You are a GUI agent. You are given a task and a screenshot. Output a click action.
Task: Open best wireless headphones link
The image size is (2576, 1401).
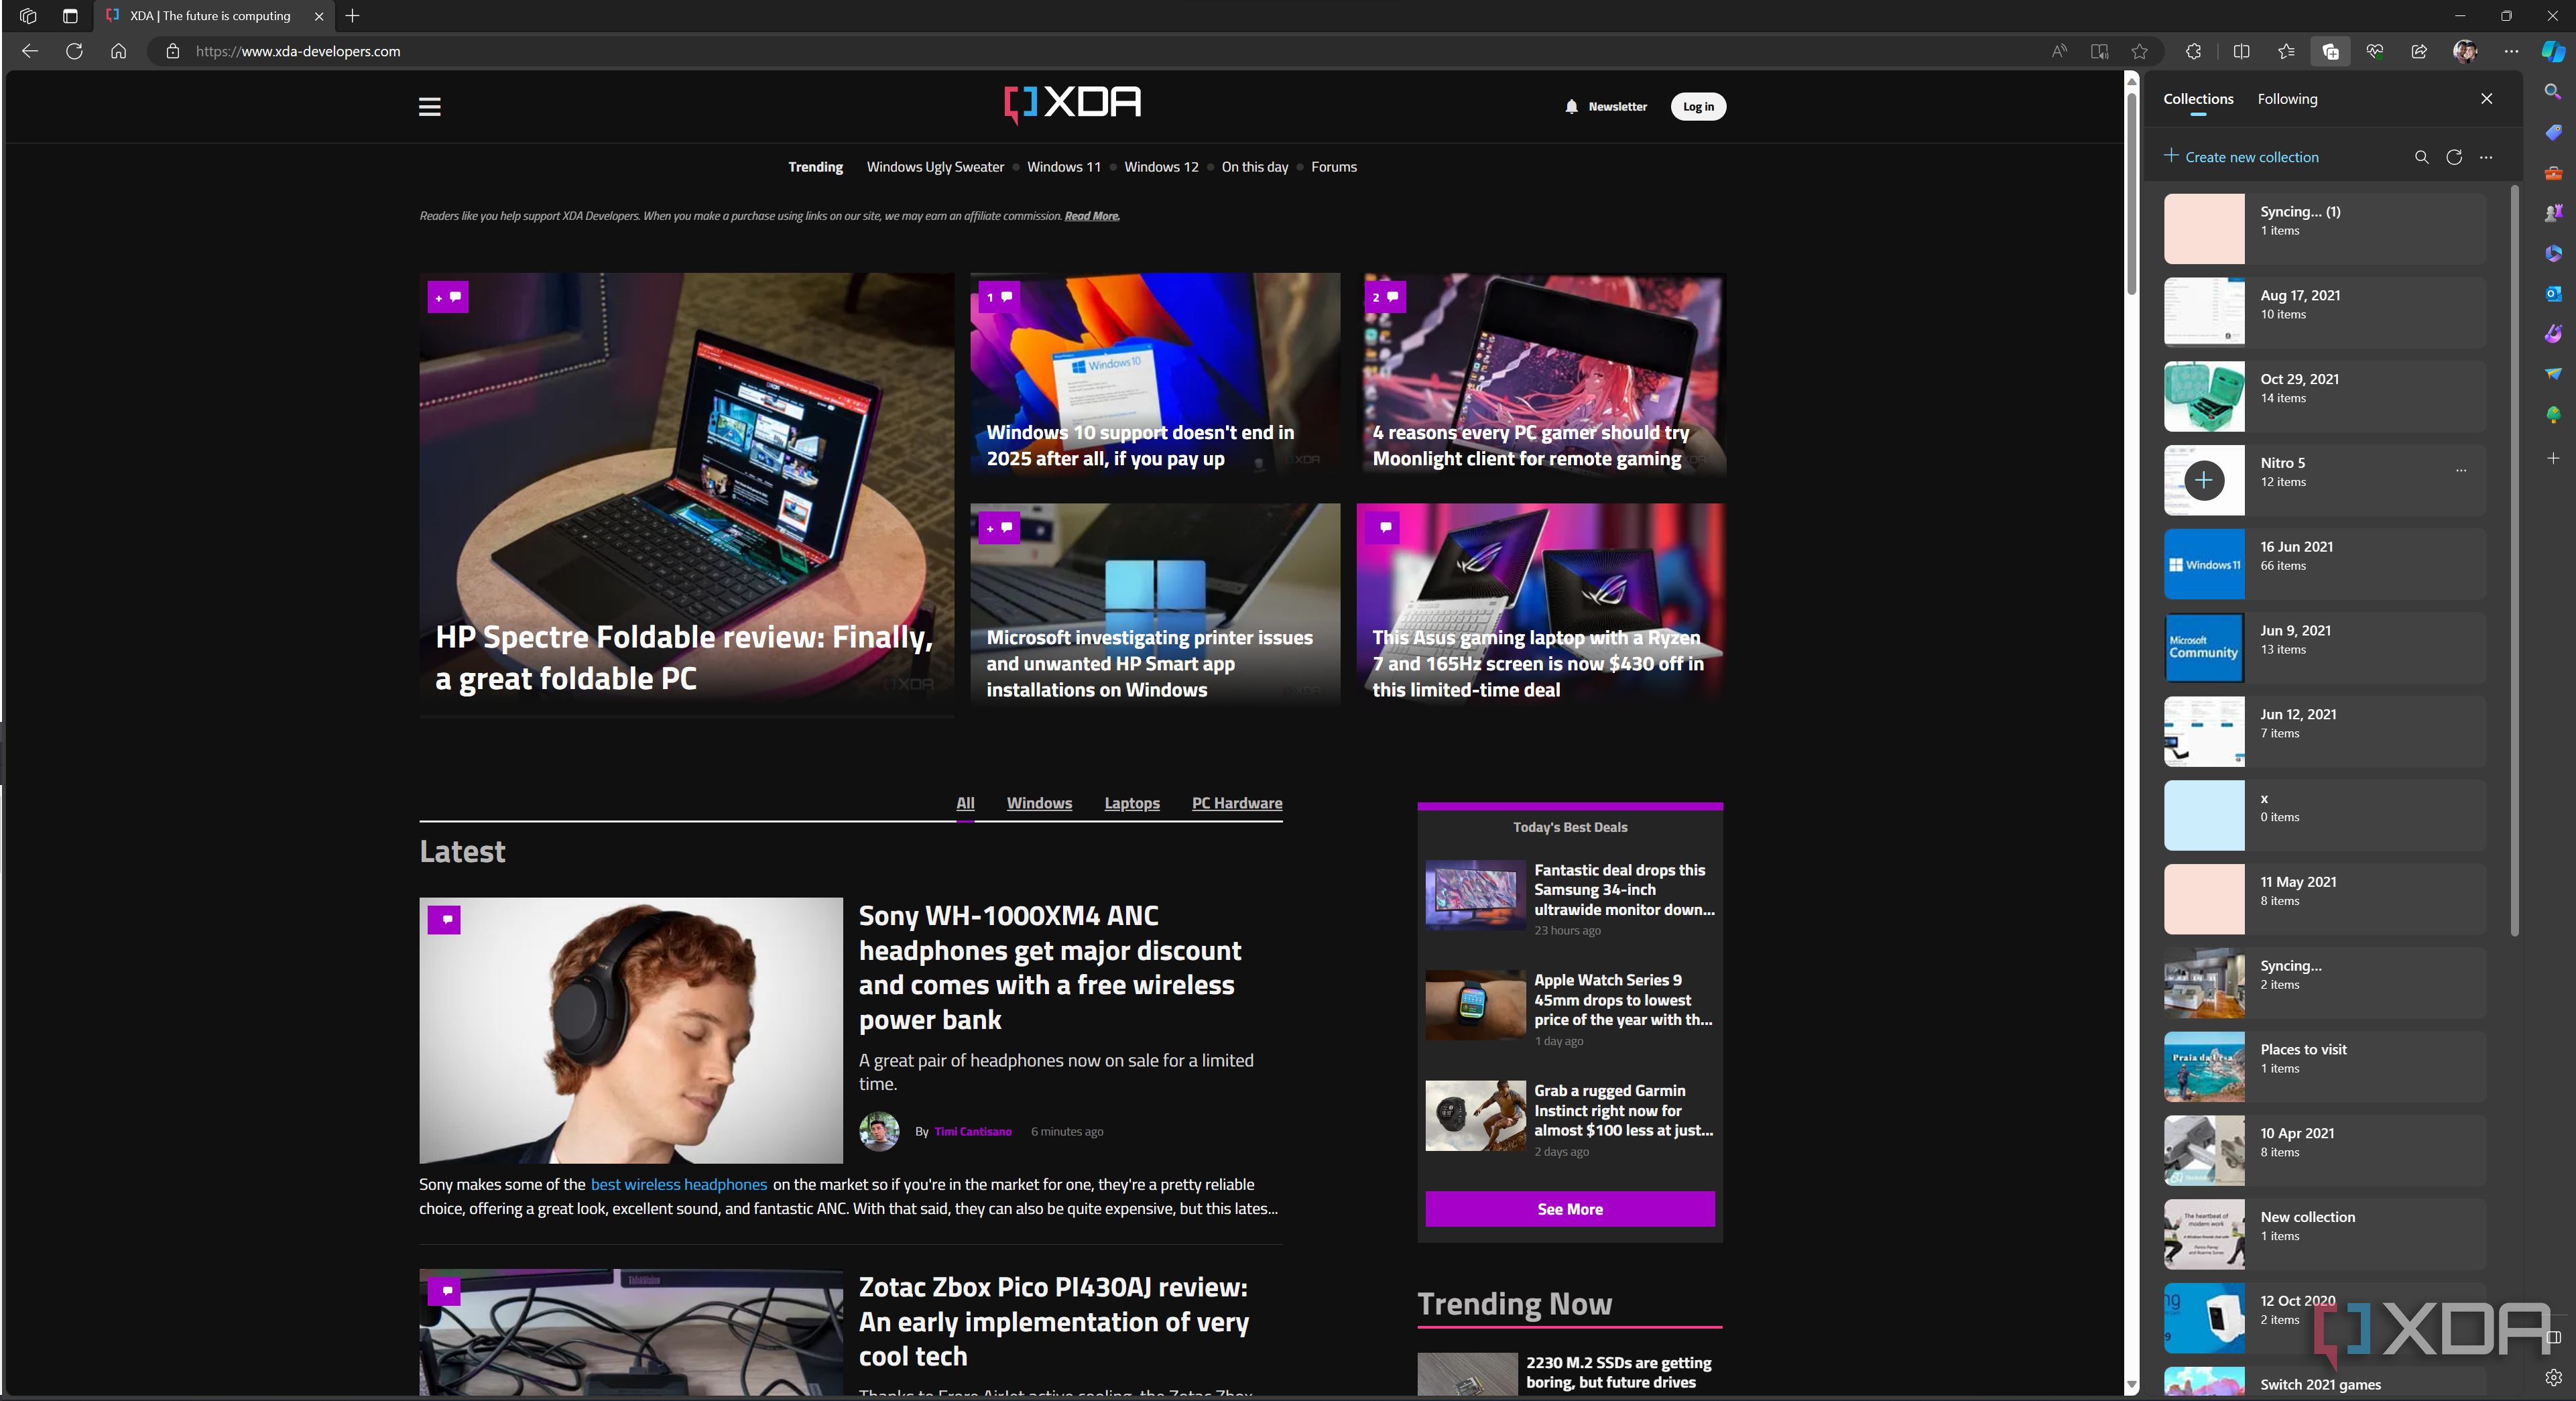[679, 1184]
